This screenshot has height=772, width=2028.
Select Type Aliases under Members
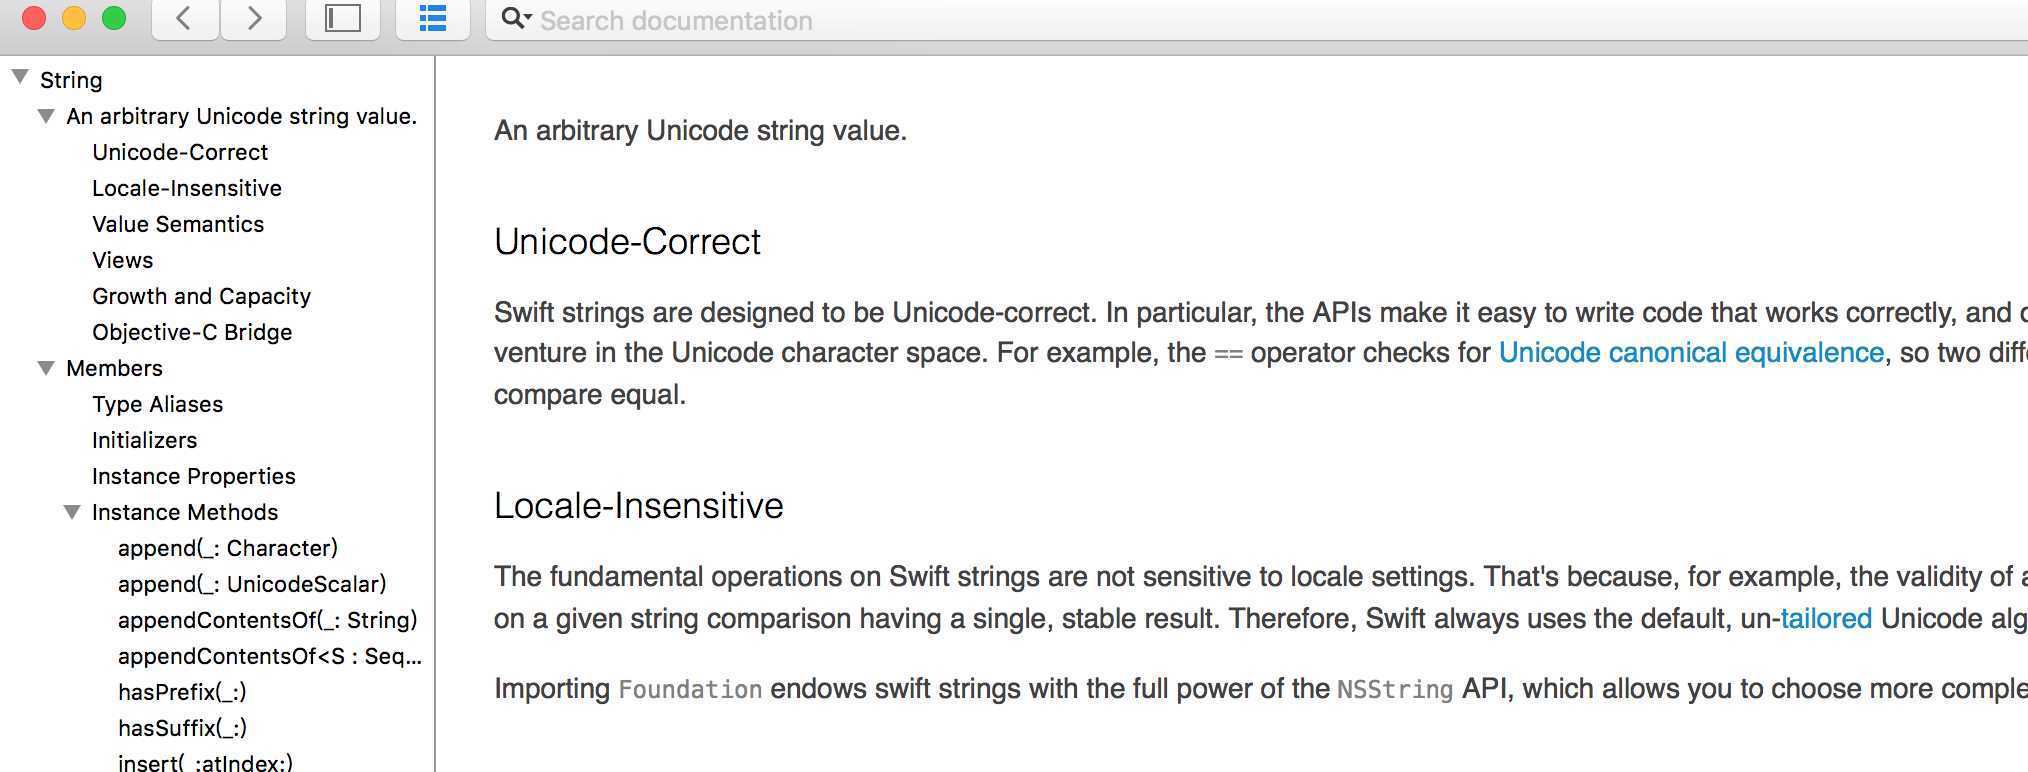pyautogui.click(x=157, y=404)
